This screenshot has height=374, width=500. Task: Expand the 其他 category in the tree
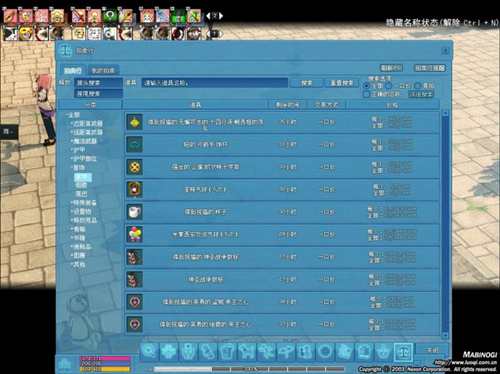tap(78, 264)
